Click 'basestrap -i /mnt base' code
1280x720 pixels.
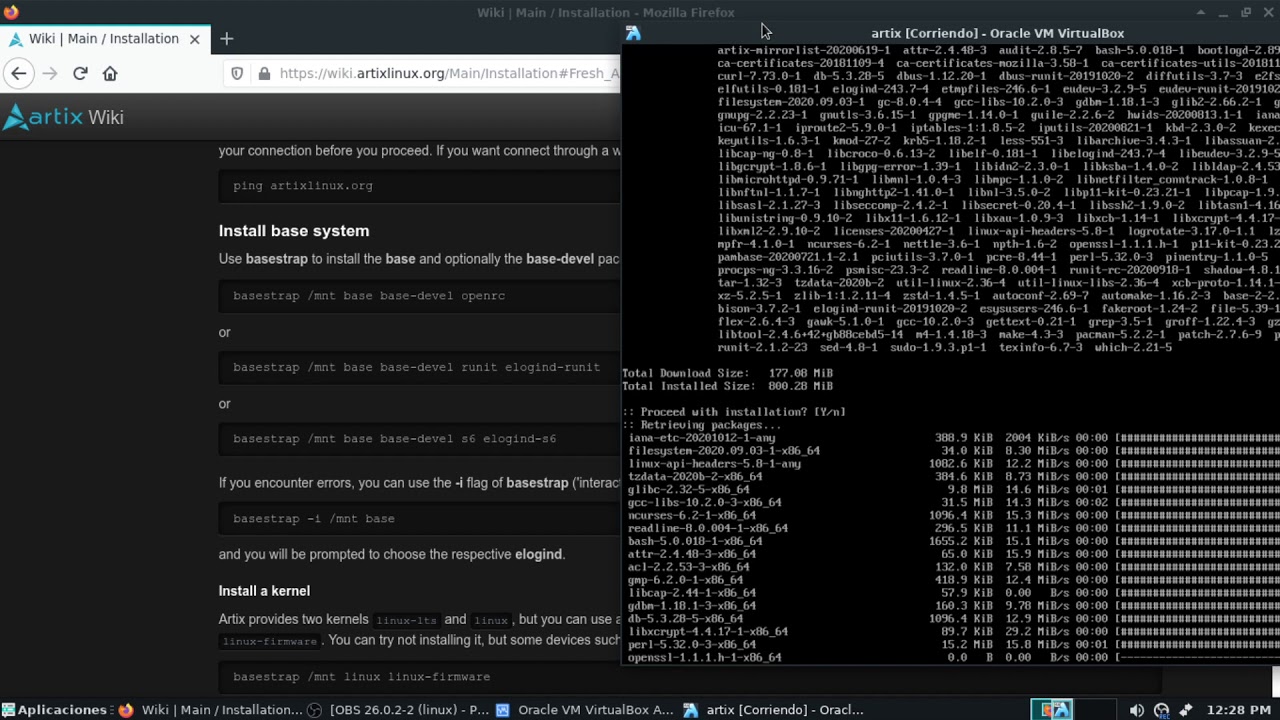click(x=313, y=519)
